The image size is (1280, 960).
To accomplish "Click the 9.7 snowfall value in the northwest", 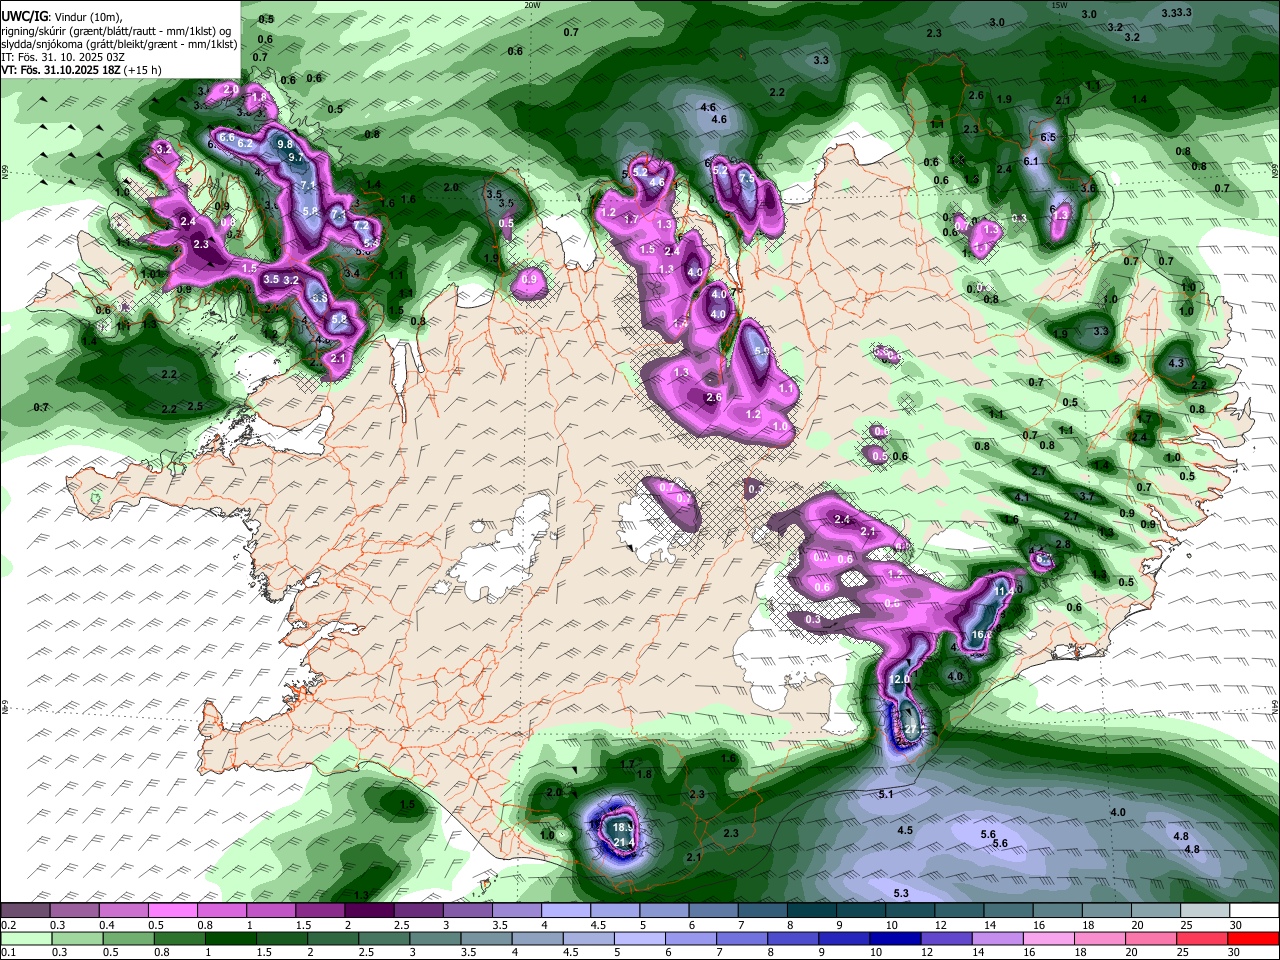I will point(296,158).
